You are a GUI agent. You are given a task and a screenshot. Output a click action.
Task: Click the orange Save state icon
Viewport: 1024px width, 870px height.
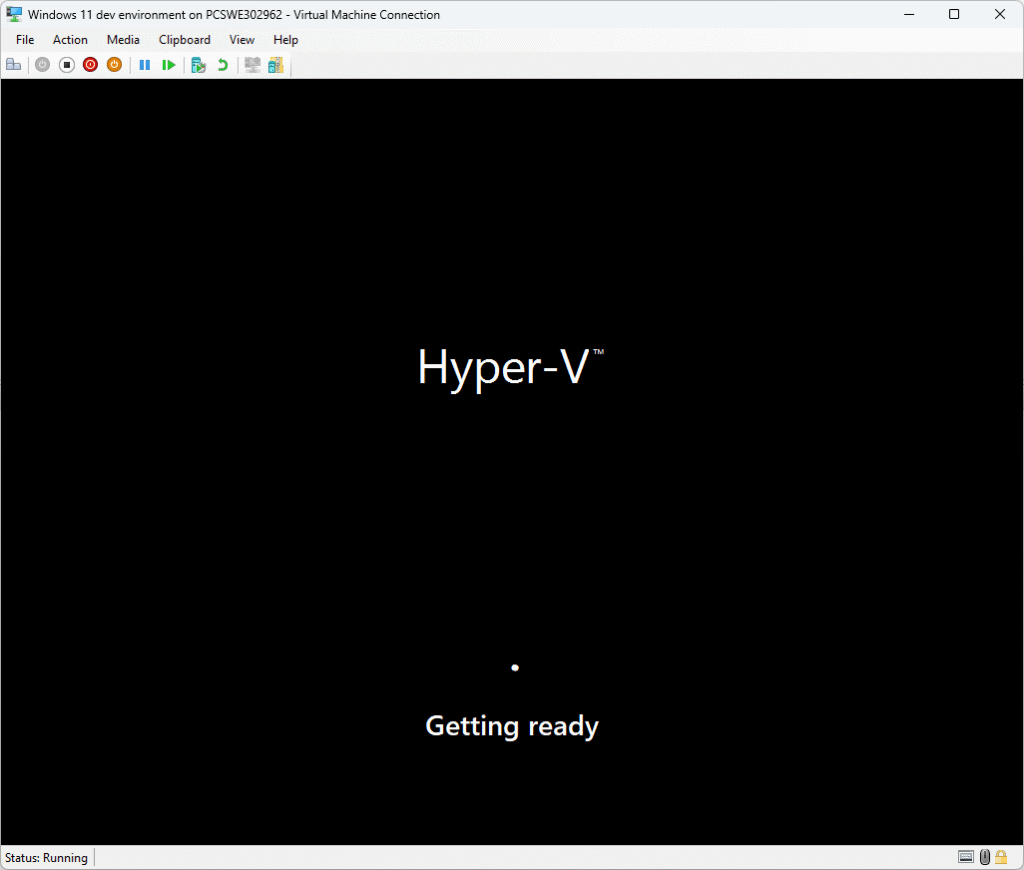(x=114, y=65)
